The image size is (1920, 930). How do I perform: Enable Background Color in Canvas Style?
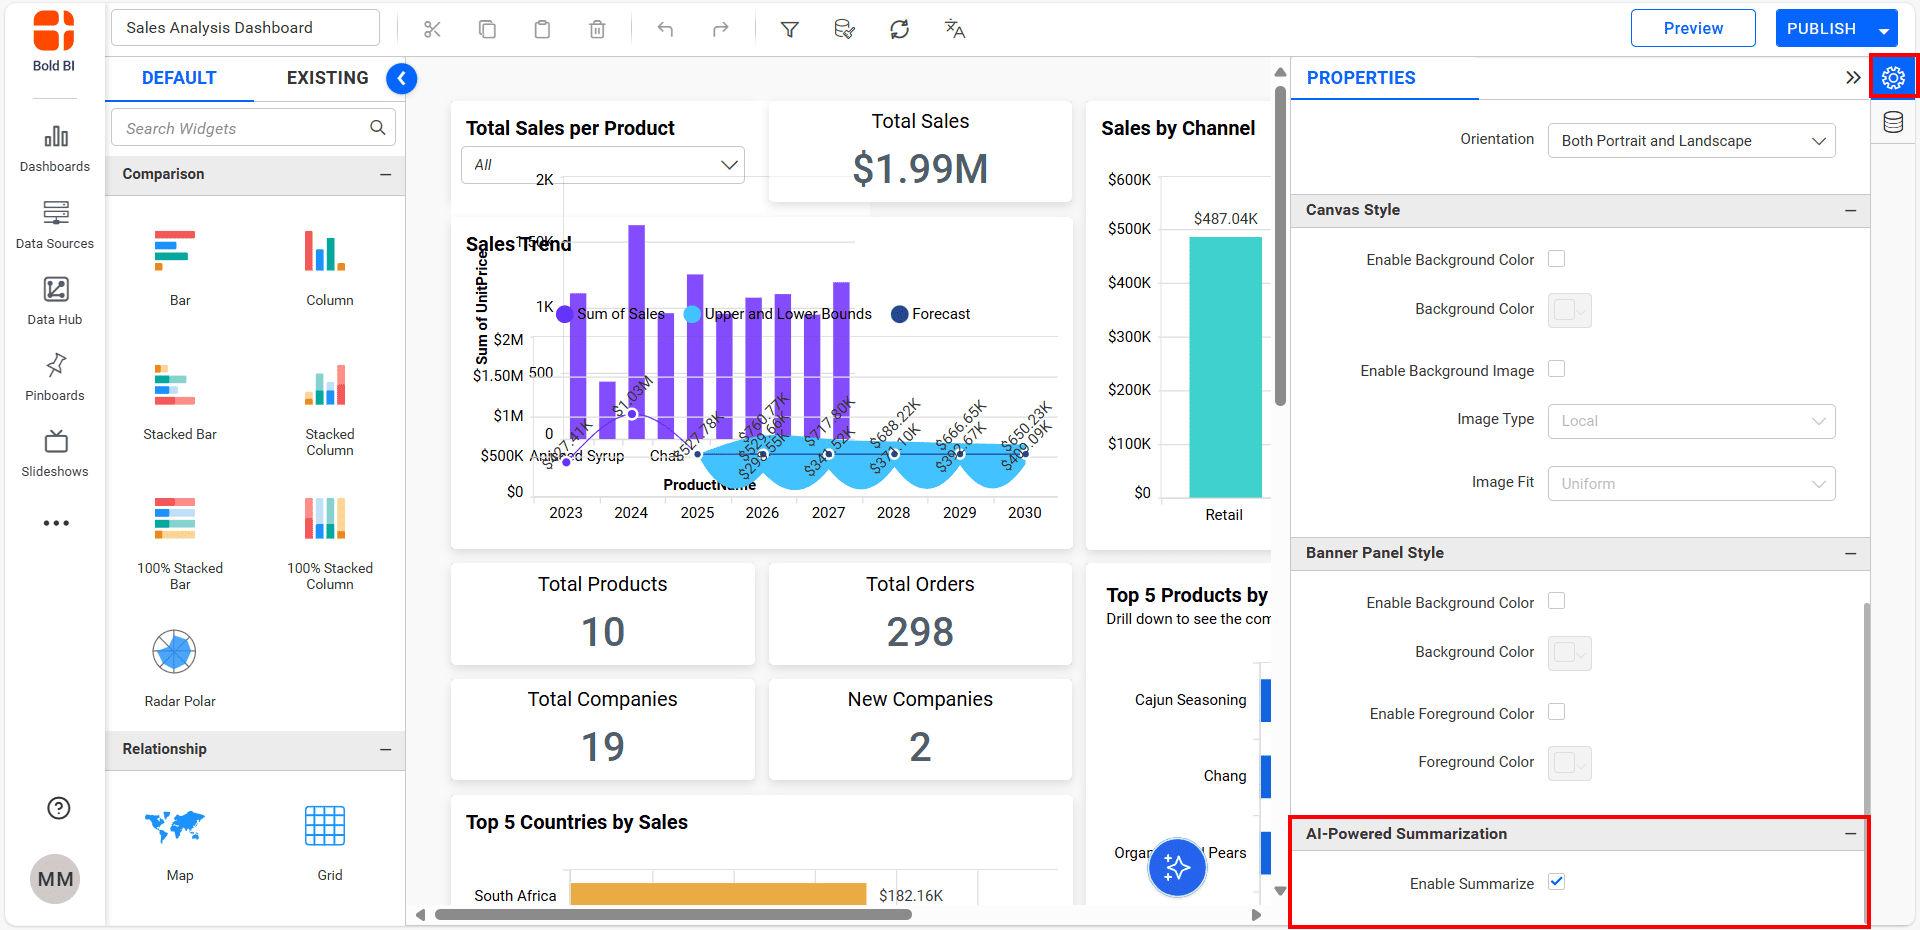1556,258
